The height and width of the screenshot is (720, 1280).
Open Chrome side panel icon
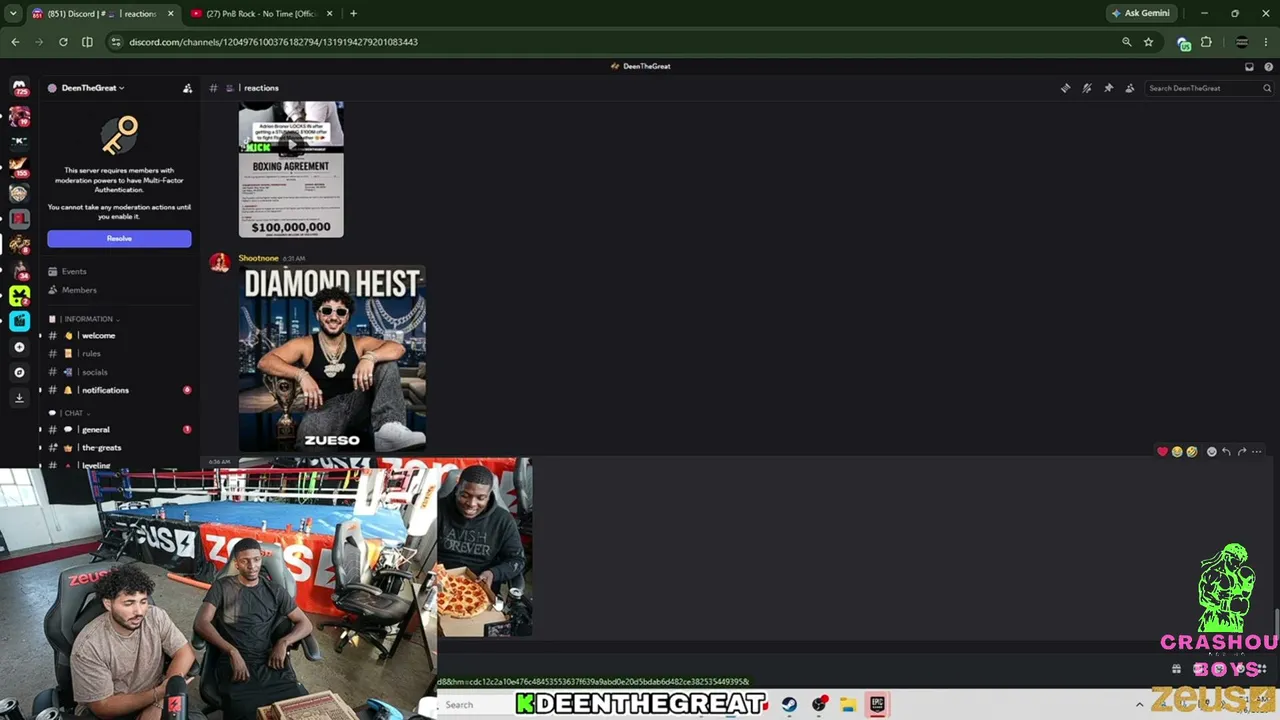87,42
